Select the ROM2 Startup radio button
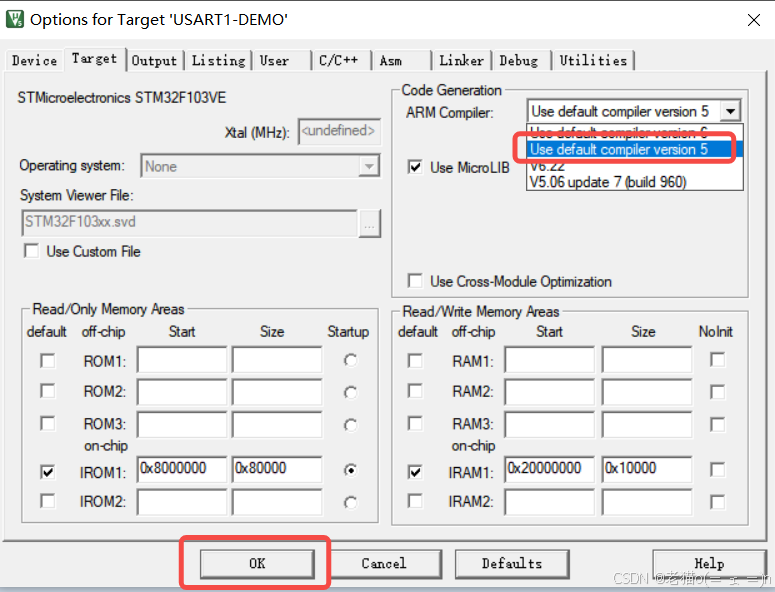Viewport: 775px width, 592px height. [350, 392]
